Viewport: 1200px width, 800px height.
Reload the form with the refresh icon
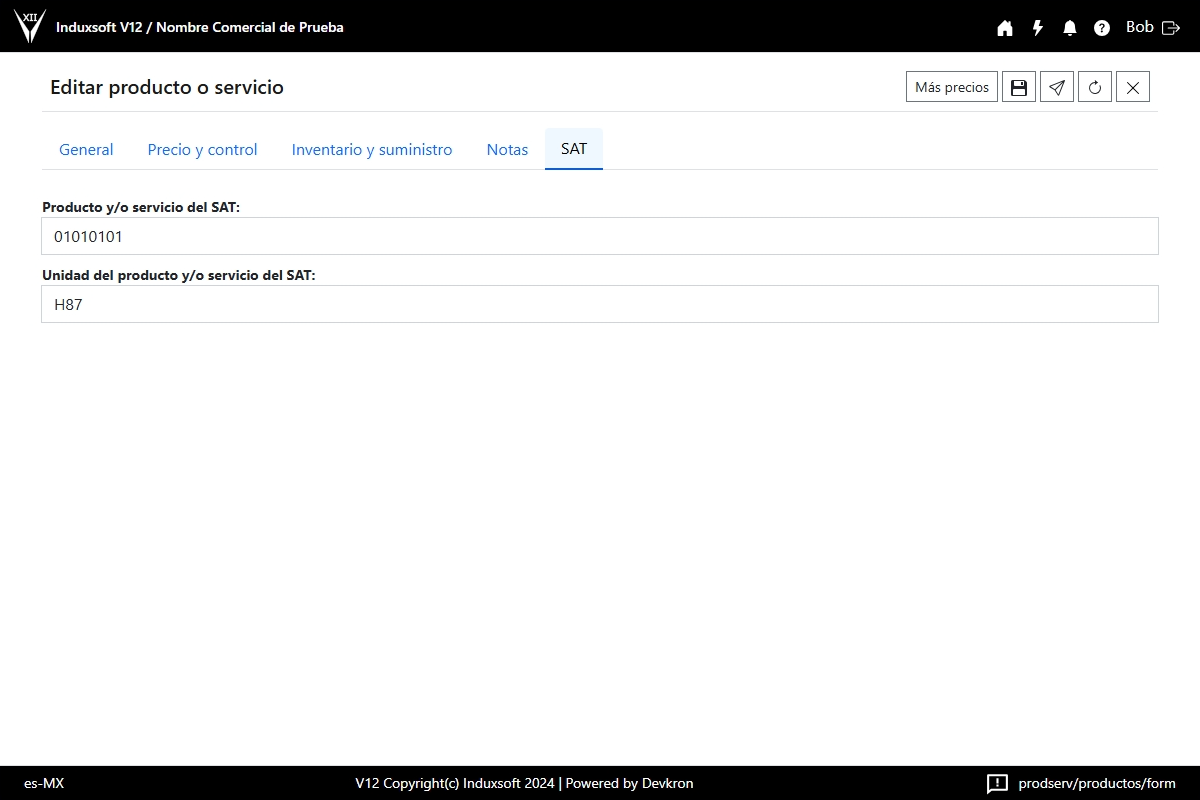pos(1095,87)
